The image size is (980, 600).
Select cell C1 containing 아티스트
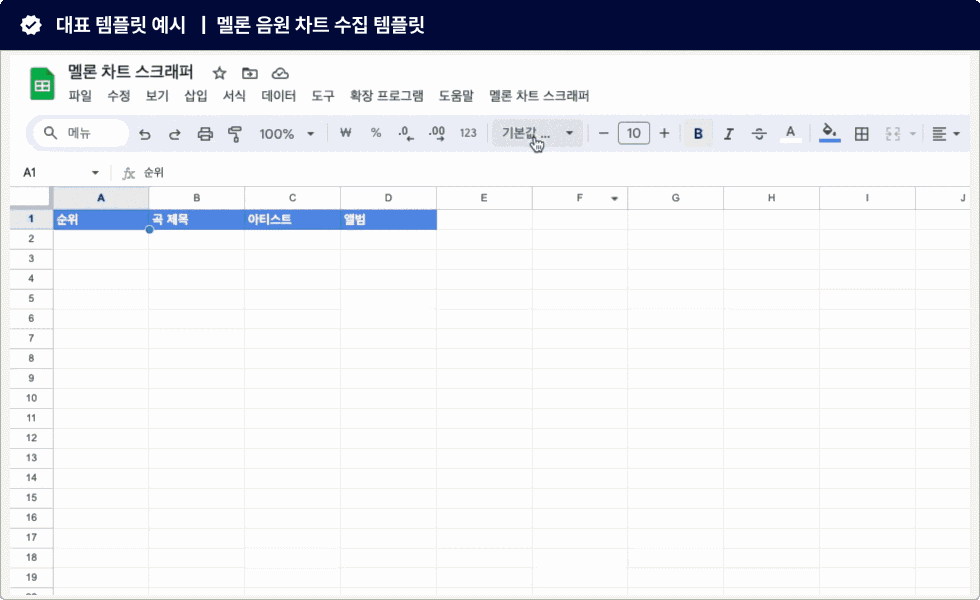point(292,219)
